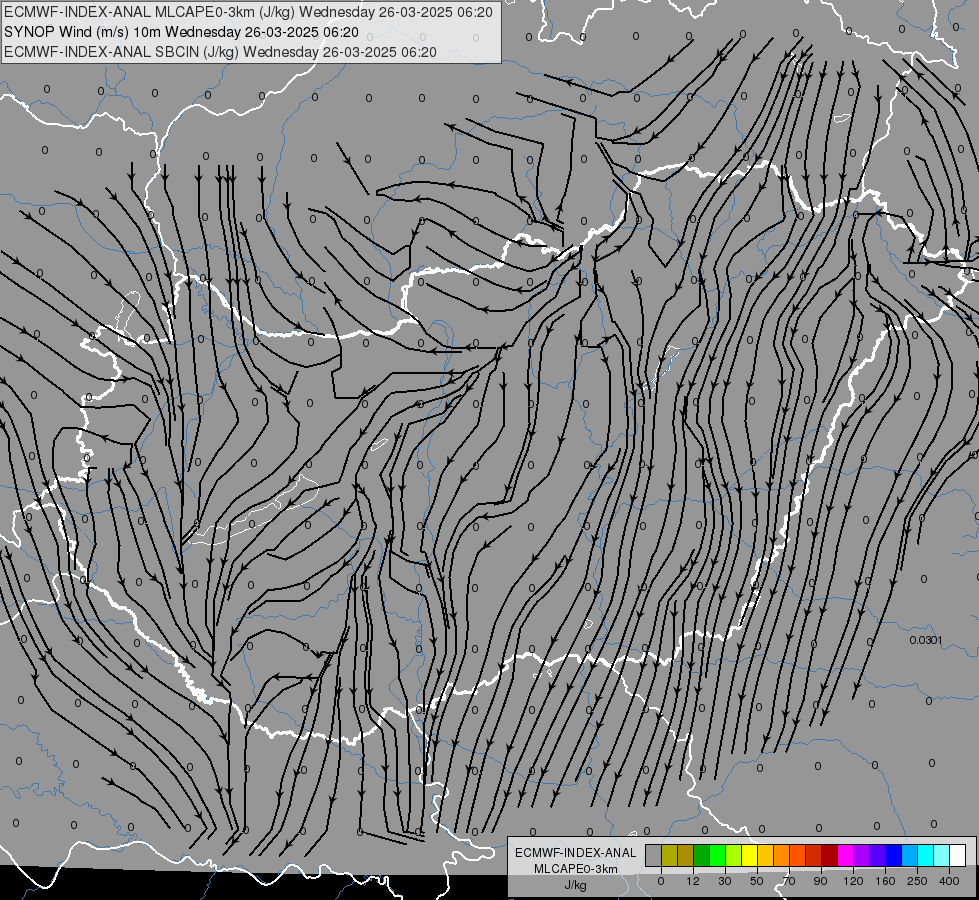The height and width of the screenshot is (900, 979).
Task: Click the dark red legend swatch
Action: [x=830, y=855]
